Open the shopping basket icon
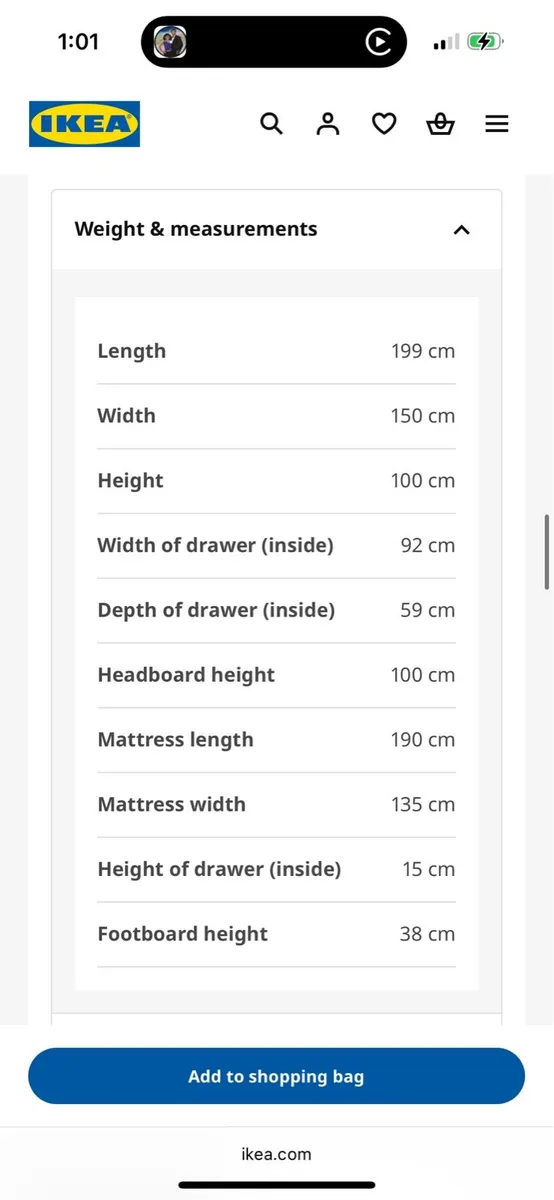This screenshot has width=554, height=1200. [x=440, y=124]
